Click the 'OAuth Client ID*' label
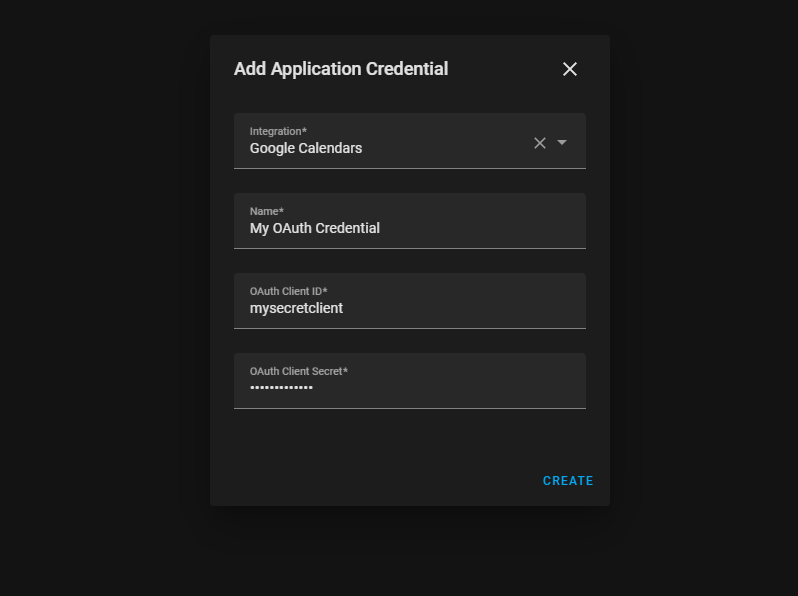The image size is (798, 596). [289, 291]
